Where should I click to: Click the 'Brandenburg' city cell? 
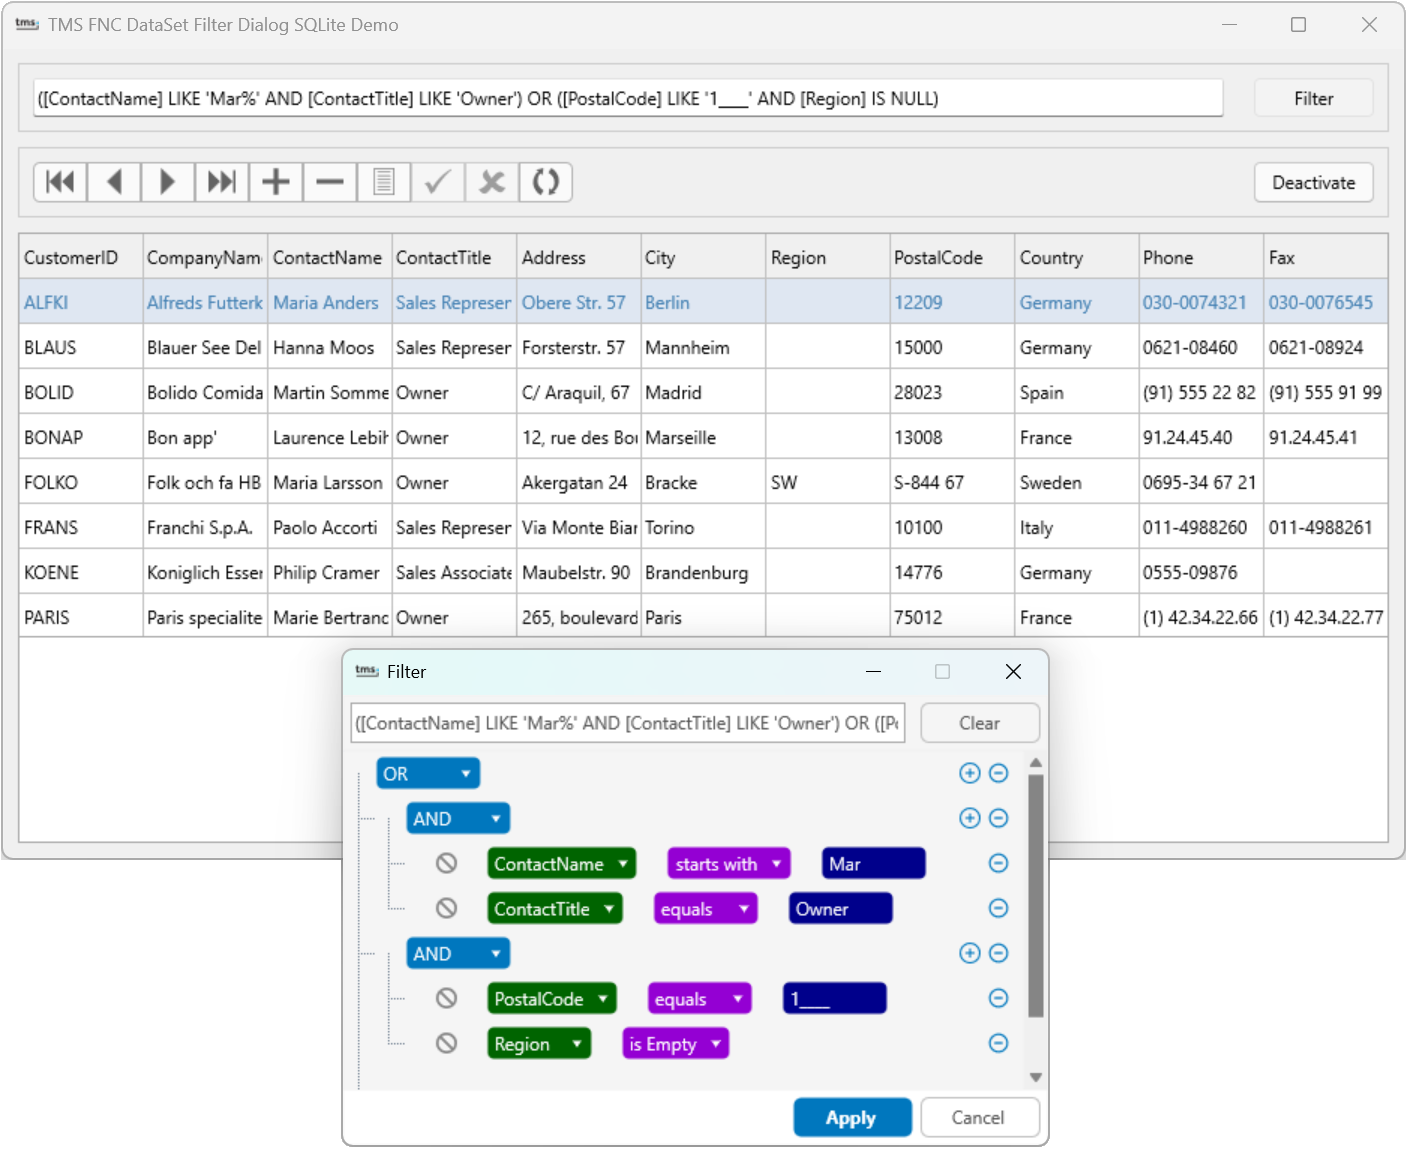click(x=703, y=572)
